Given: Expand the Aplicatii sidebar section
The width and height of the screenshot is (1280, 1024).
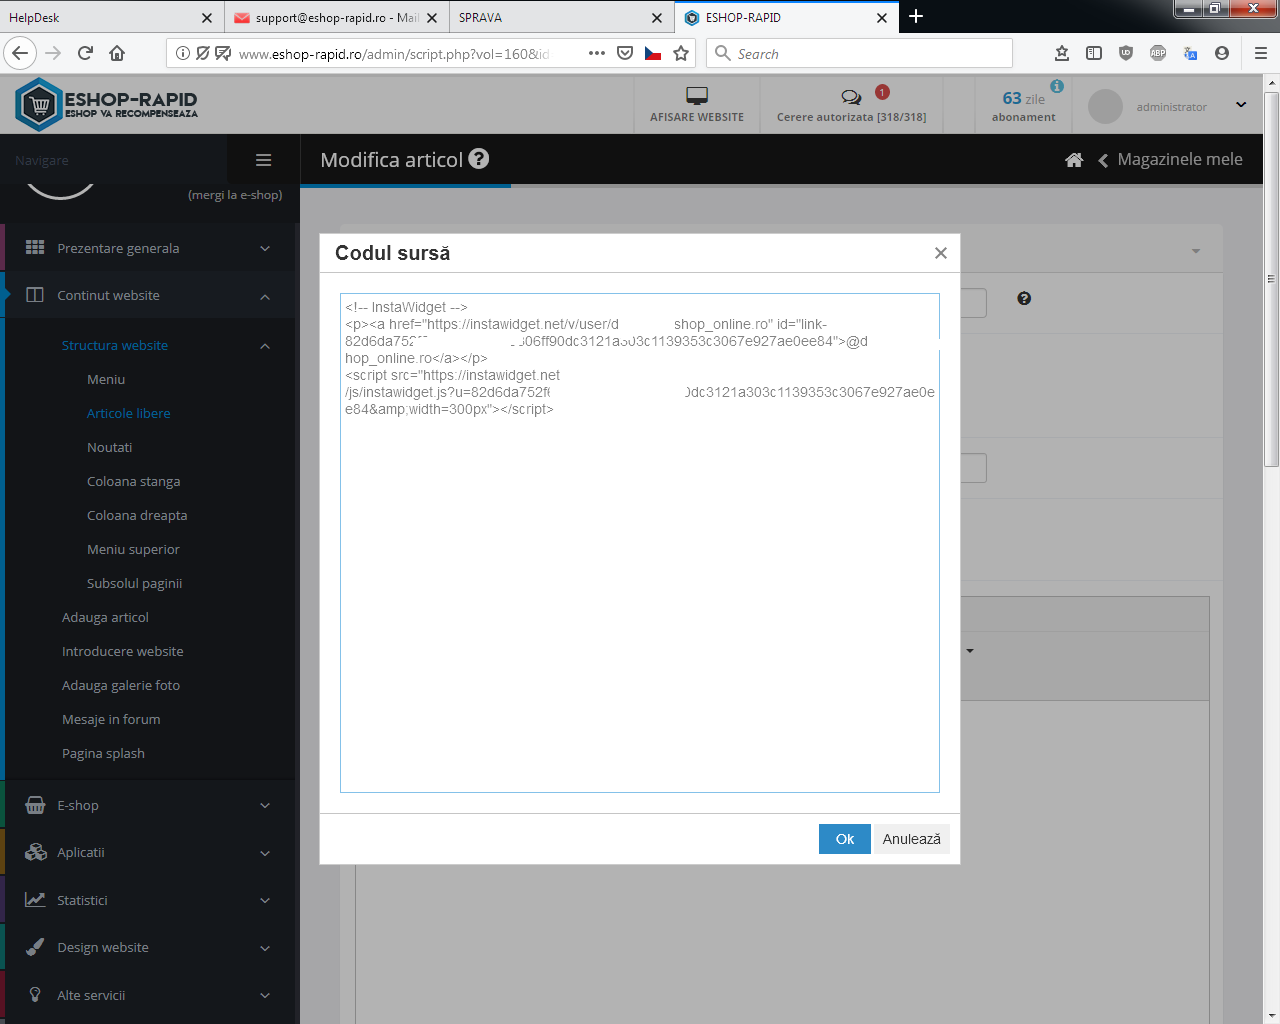Looking at the screenshot, I should pyautogui.click(x=150, y=852).
